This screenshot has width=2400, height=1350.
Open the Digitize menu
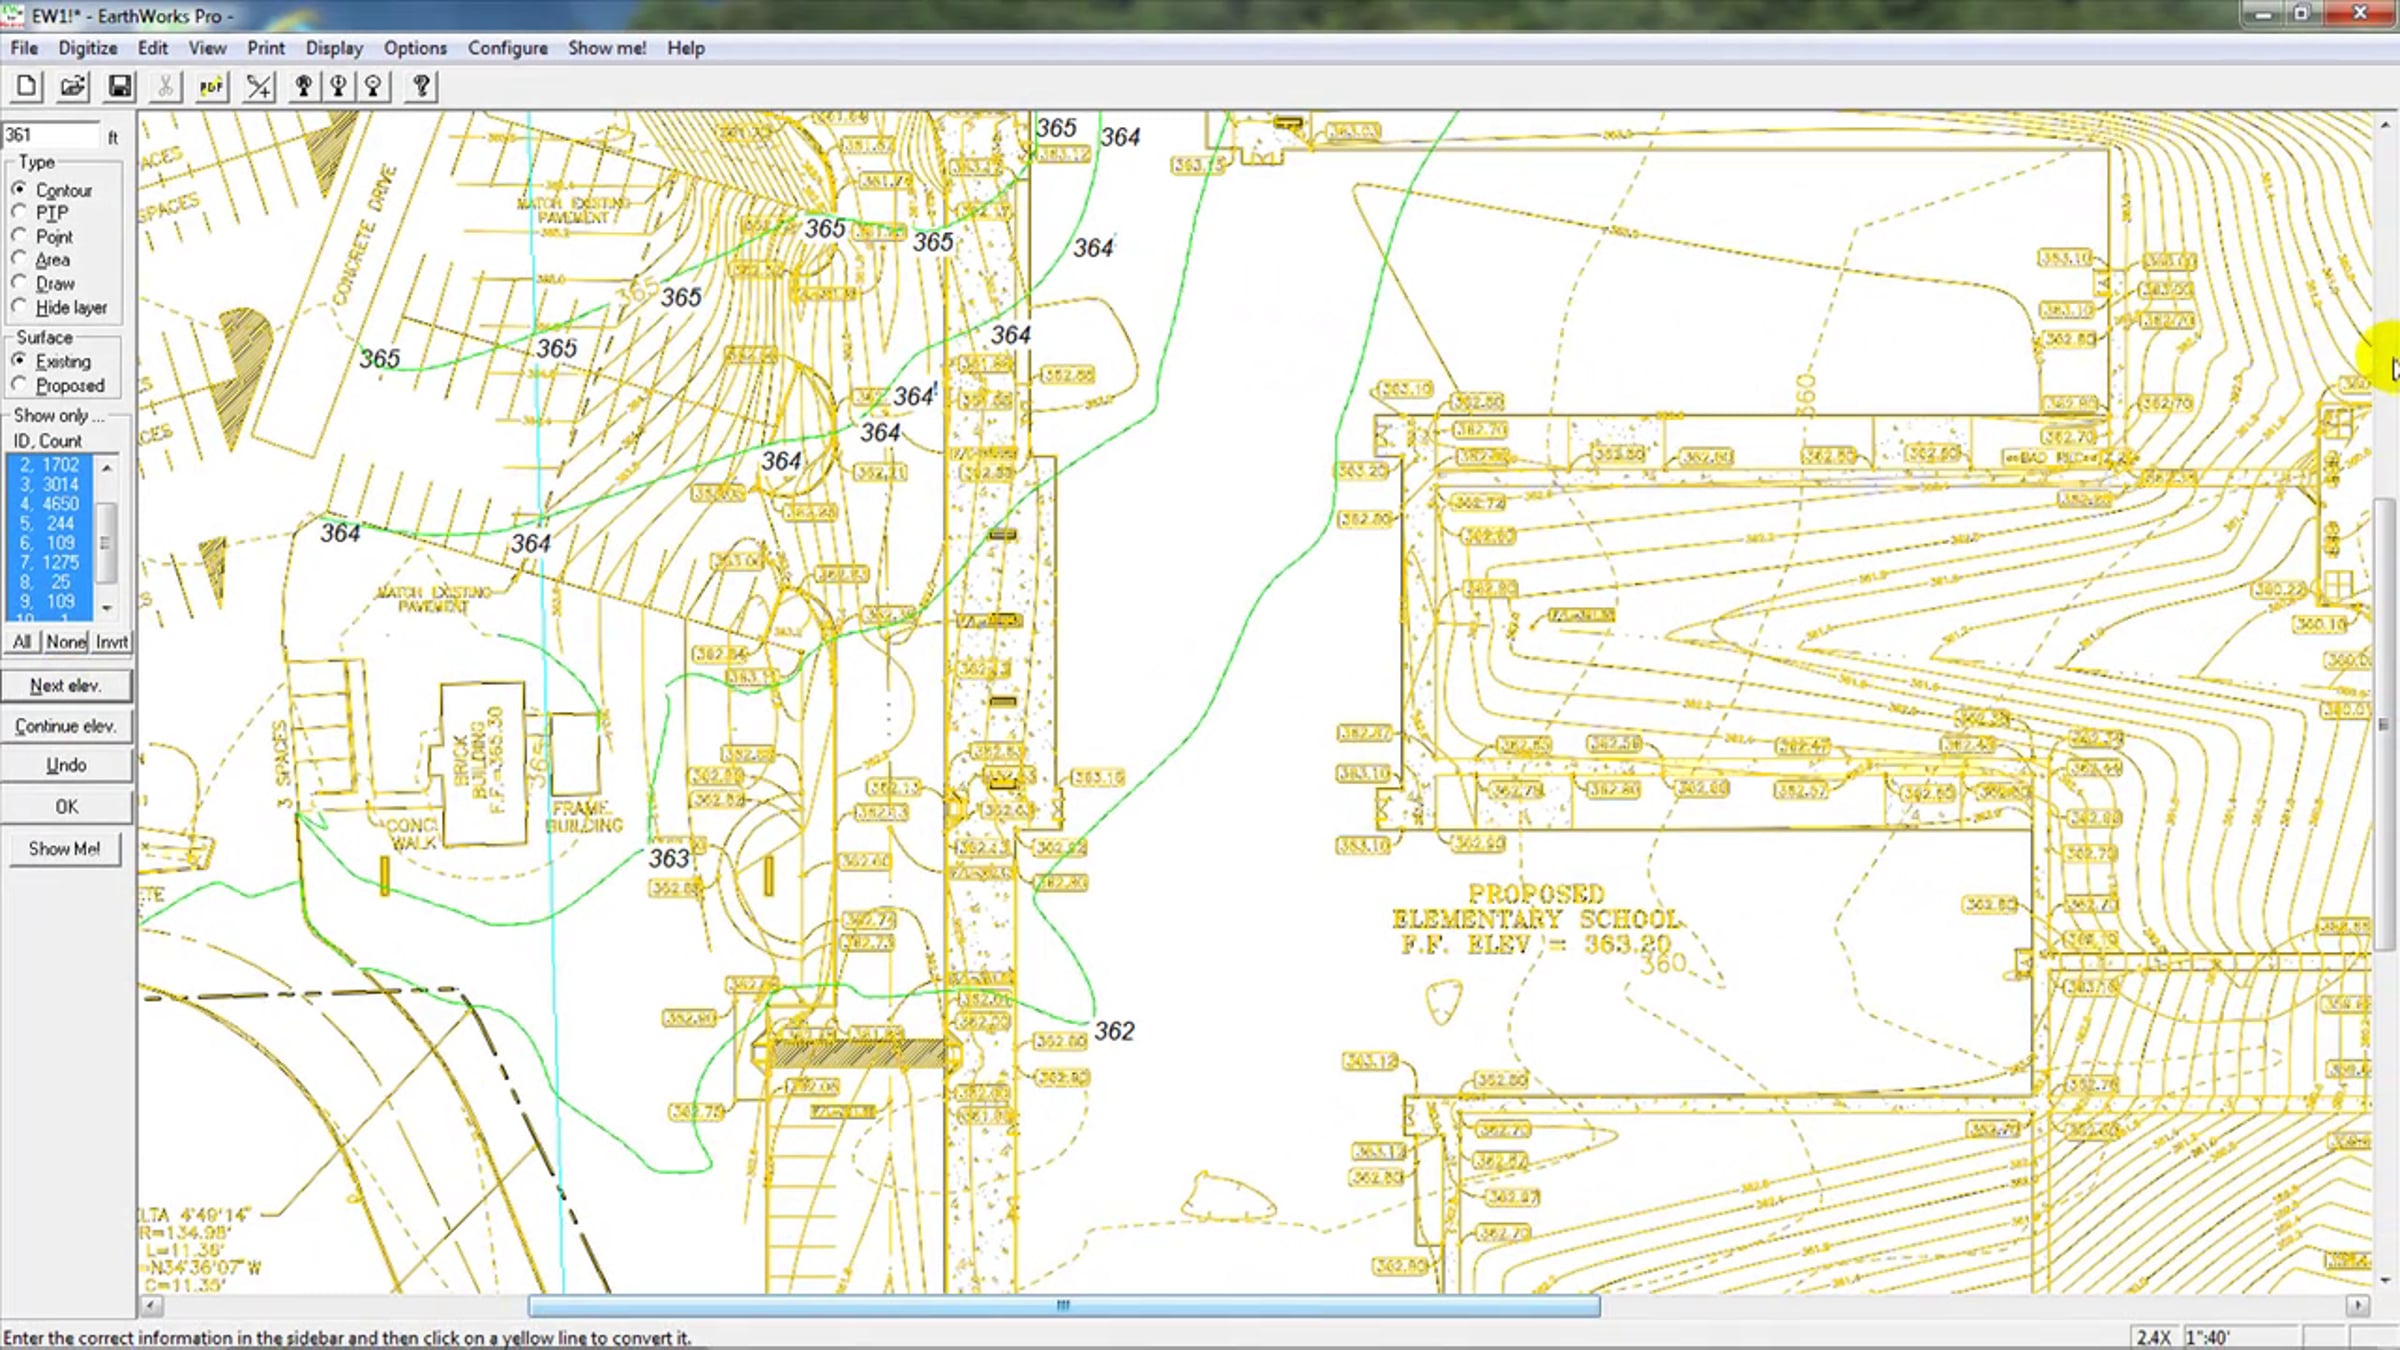[x=87, y=48]
